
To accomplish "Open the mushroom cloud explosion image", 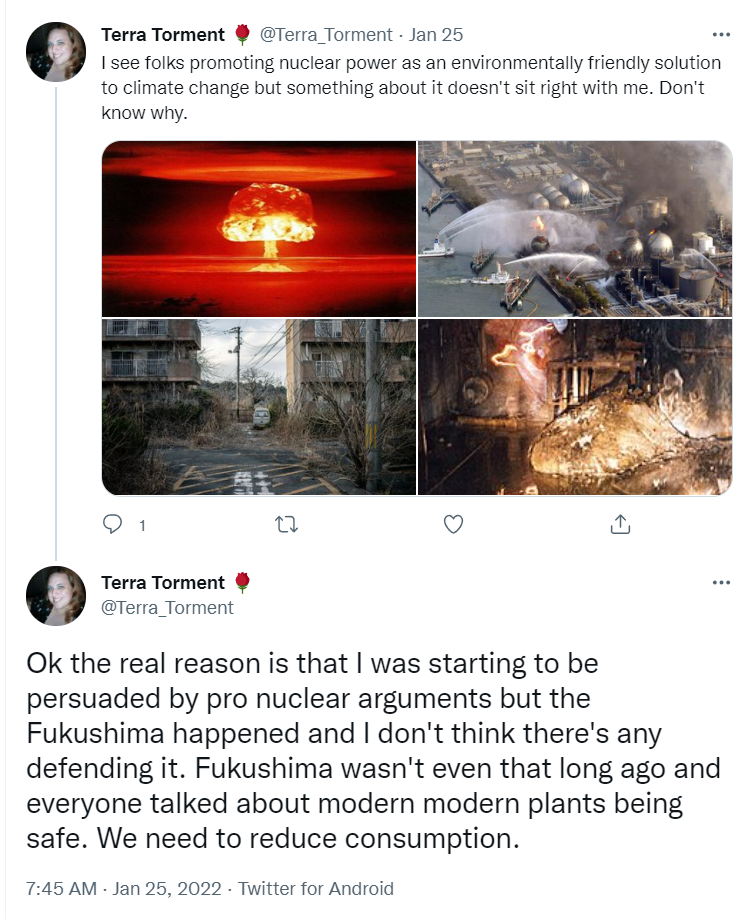I will 259,229.
